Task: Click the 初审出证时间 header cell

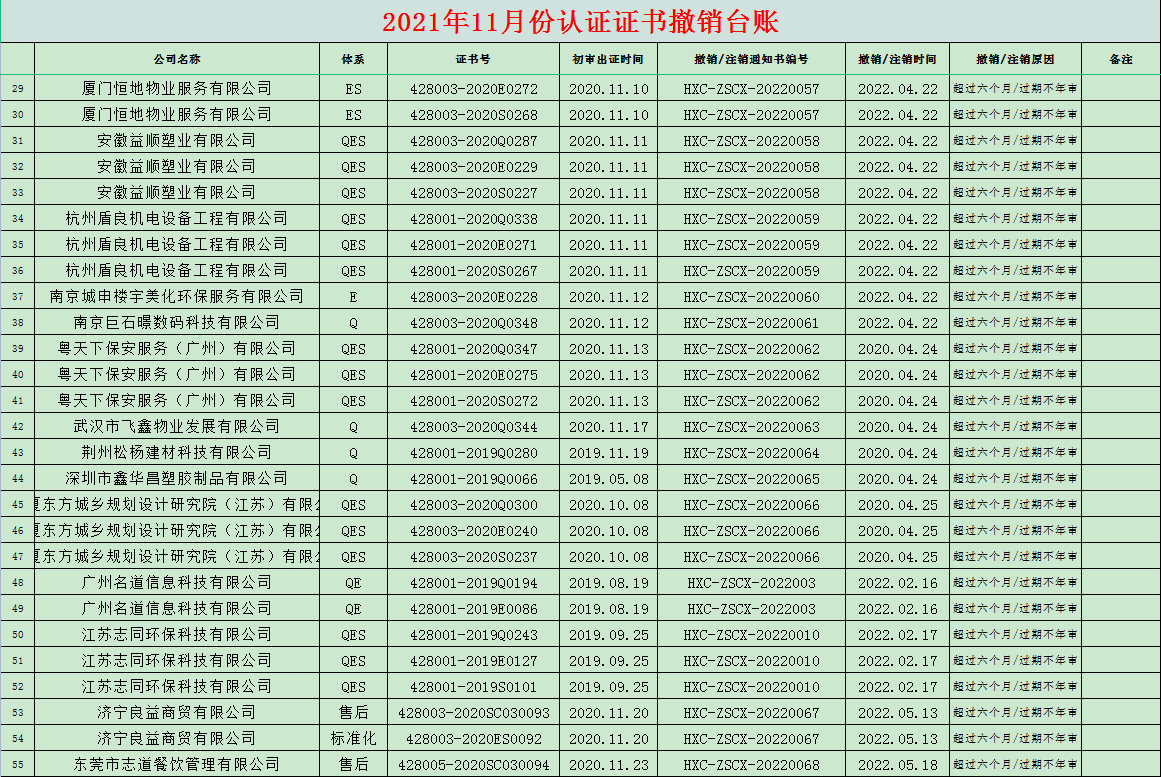Action: click(x=608, y=59)
